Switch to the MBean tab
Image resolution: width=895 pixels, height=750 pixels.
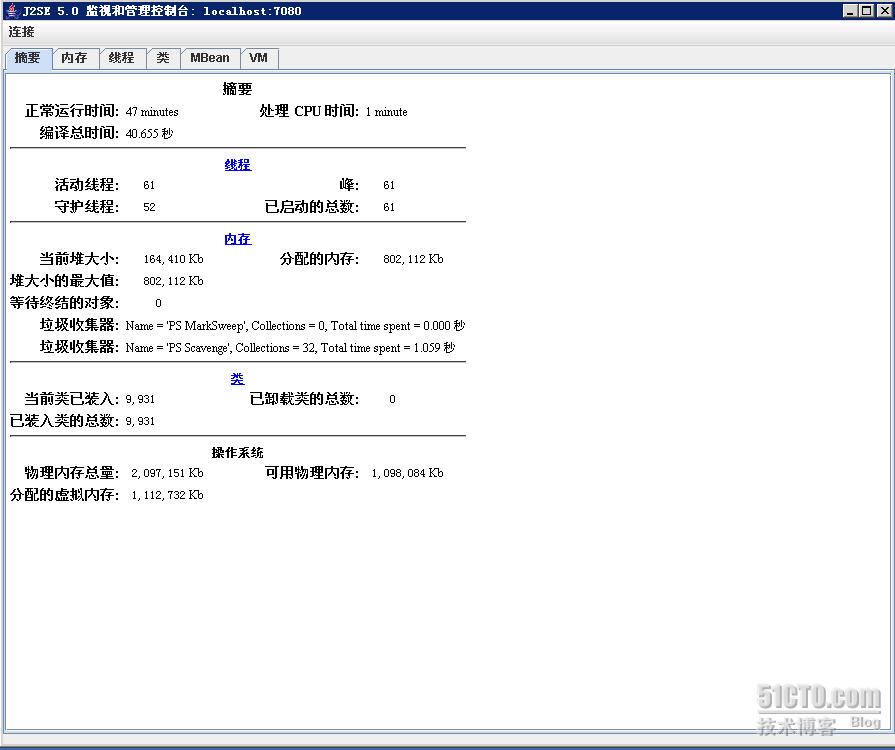coord(210,58)
